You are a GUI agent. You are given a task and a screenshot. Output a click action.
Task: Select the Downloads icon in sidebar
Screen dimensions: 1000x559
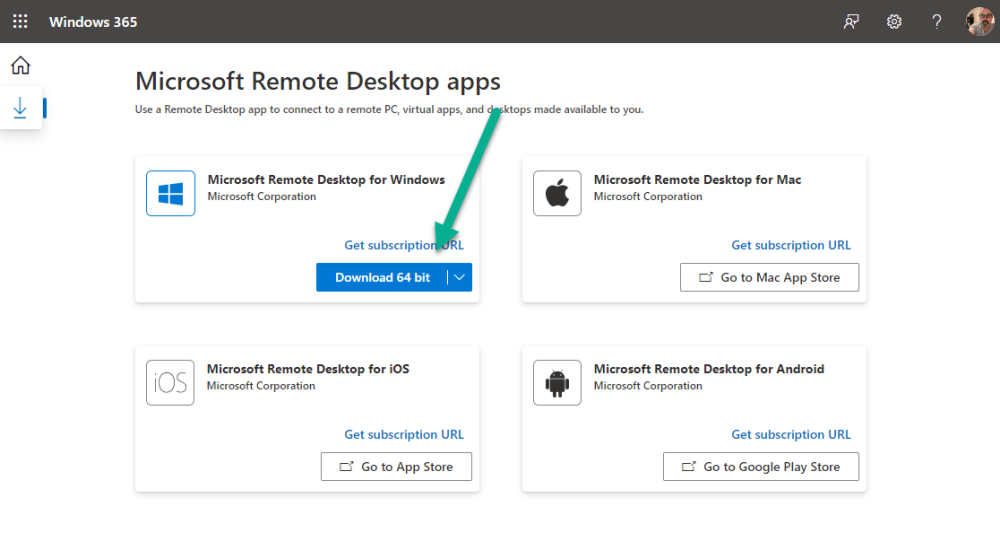[20, 108]
